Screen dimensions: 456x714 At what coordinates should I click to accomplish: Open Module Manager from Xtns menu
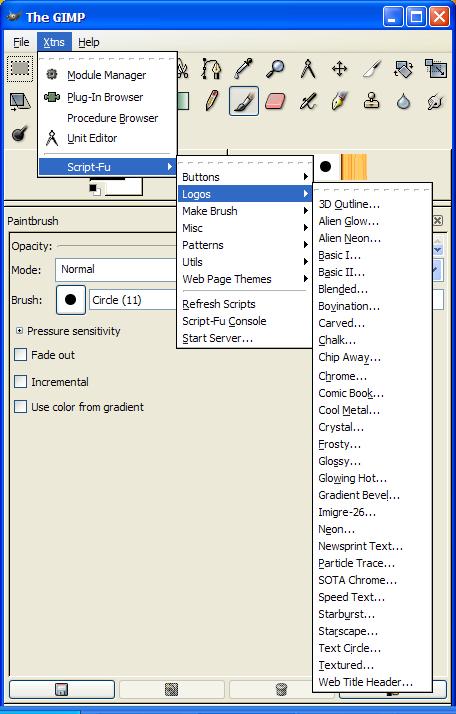click(107, 75)
